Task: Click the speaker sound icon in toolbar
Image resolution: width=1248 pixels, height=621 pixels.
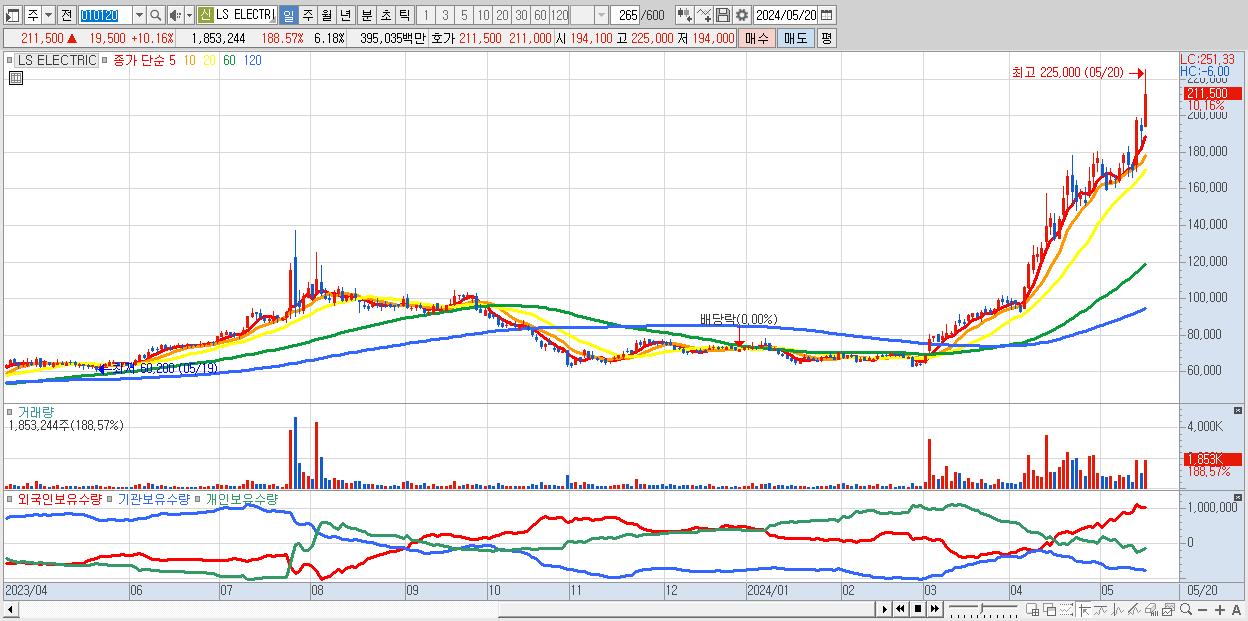Action: point(175,15)
